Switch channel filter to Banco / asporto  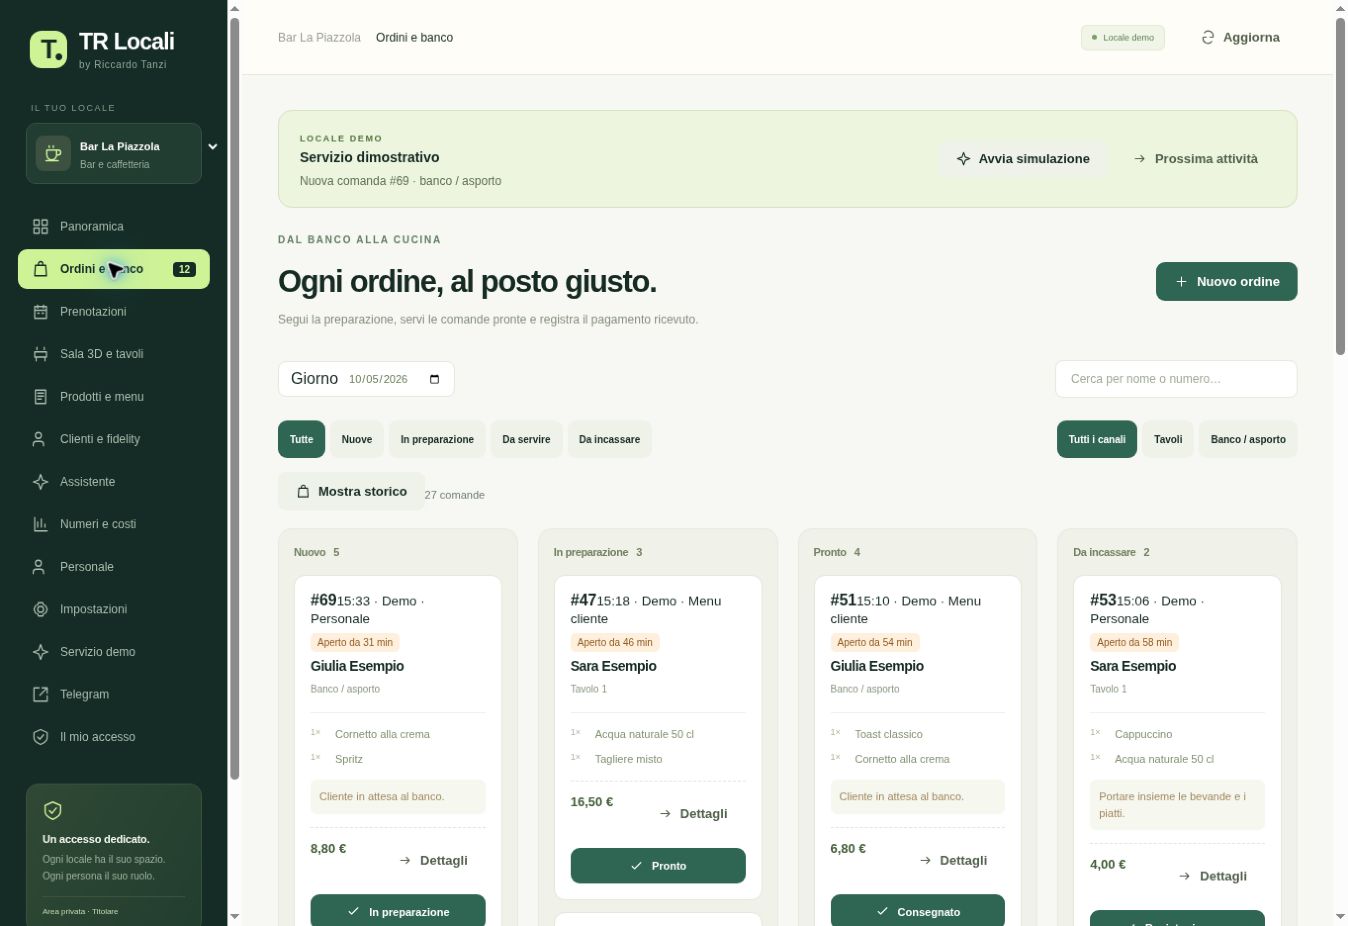pyautogui.click(x=1248, y=439)
